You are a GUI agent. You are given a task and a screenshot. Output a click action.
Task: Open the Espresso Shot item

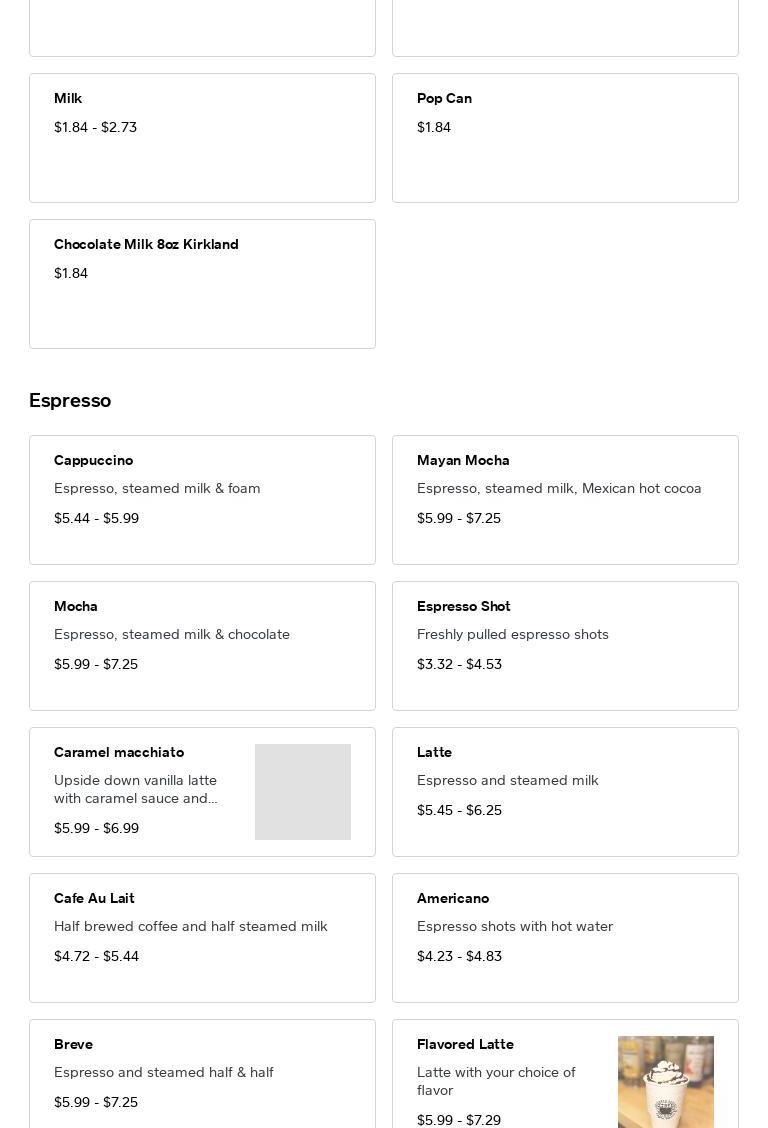click(565, 646)
